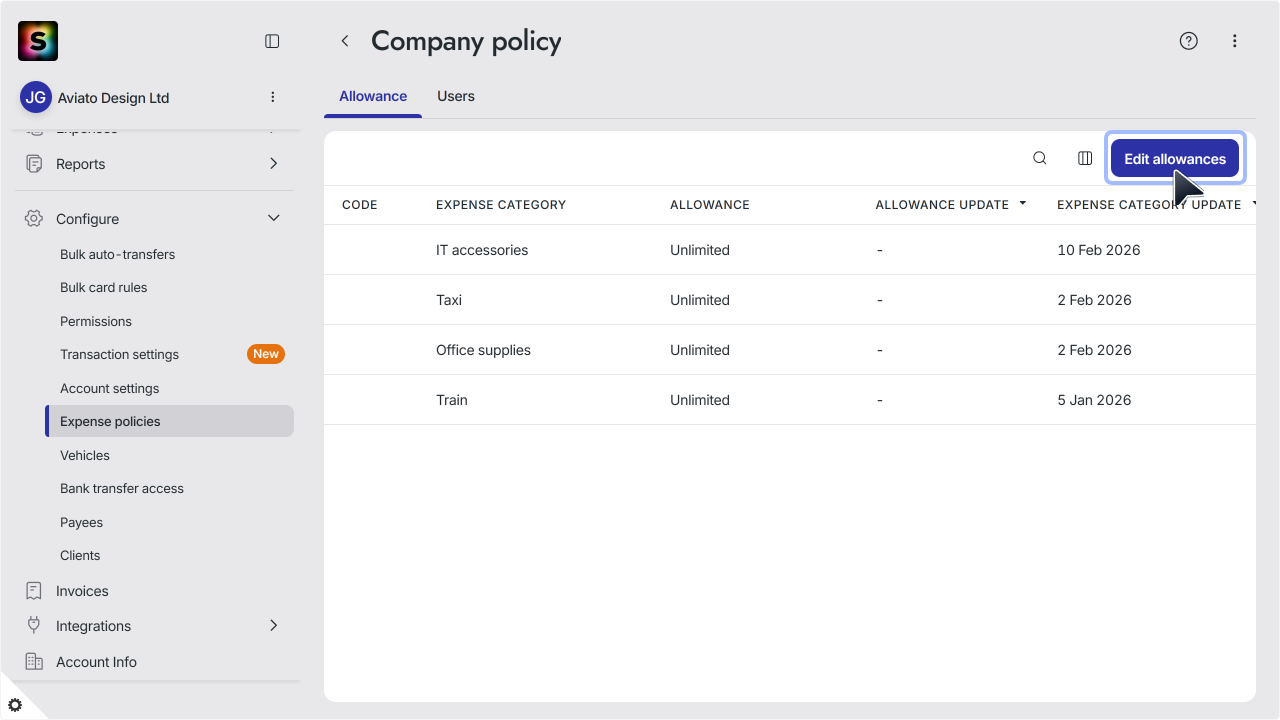Sort by Allowance Update arrow
The width and height of the screenshot is (1280, 720).
[x=1023, y=203]
